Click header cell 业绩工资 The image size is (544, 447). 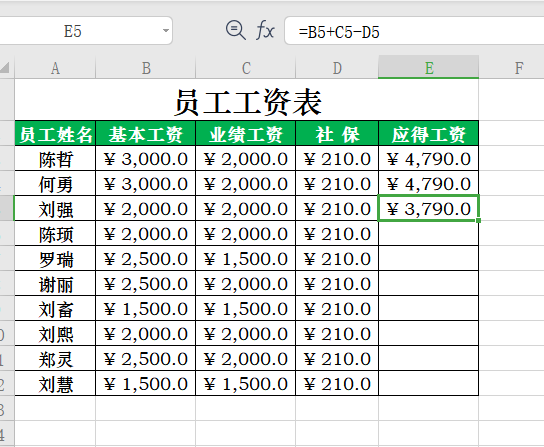click(246, 133)
